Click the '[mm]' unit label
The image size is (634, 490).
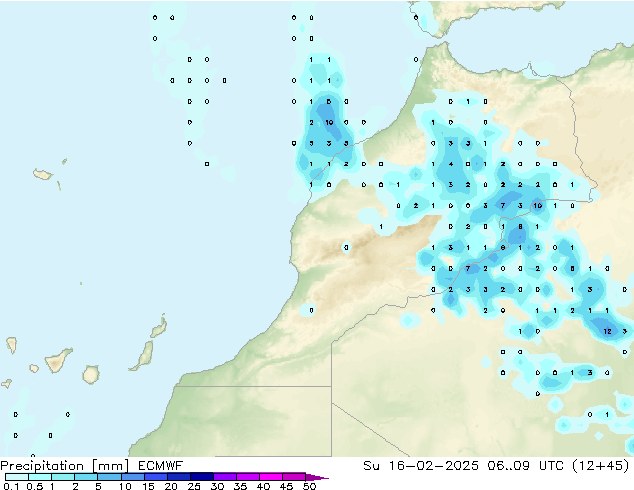pos(110,466)
